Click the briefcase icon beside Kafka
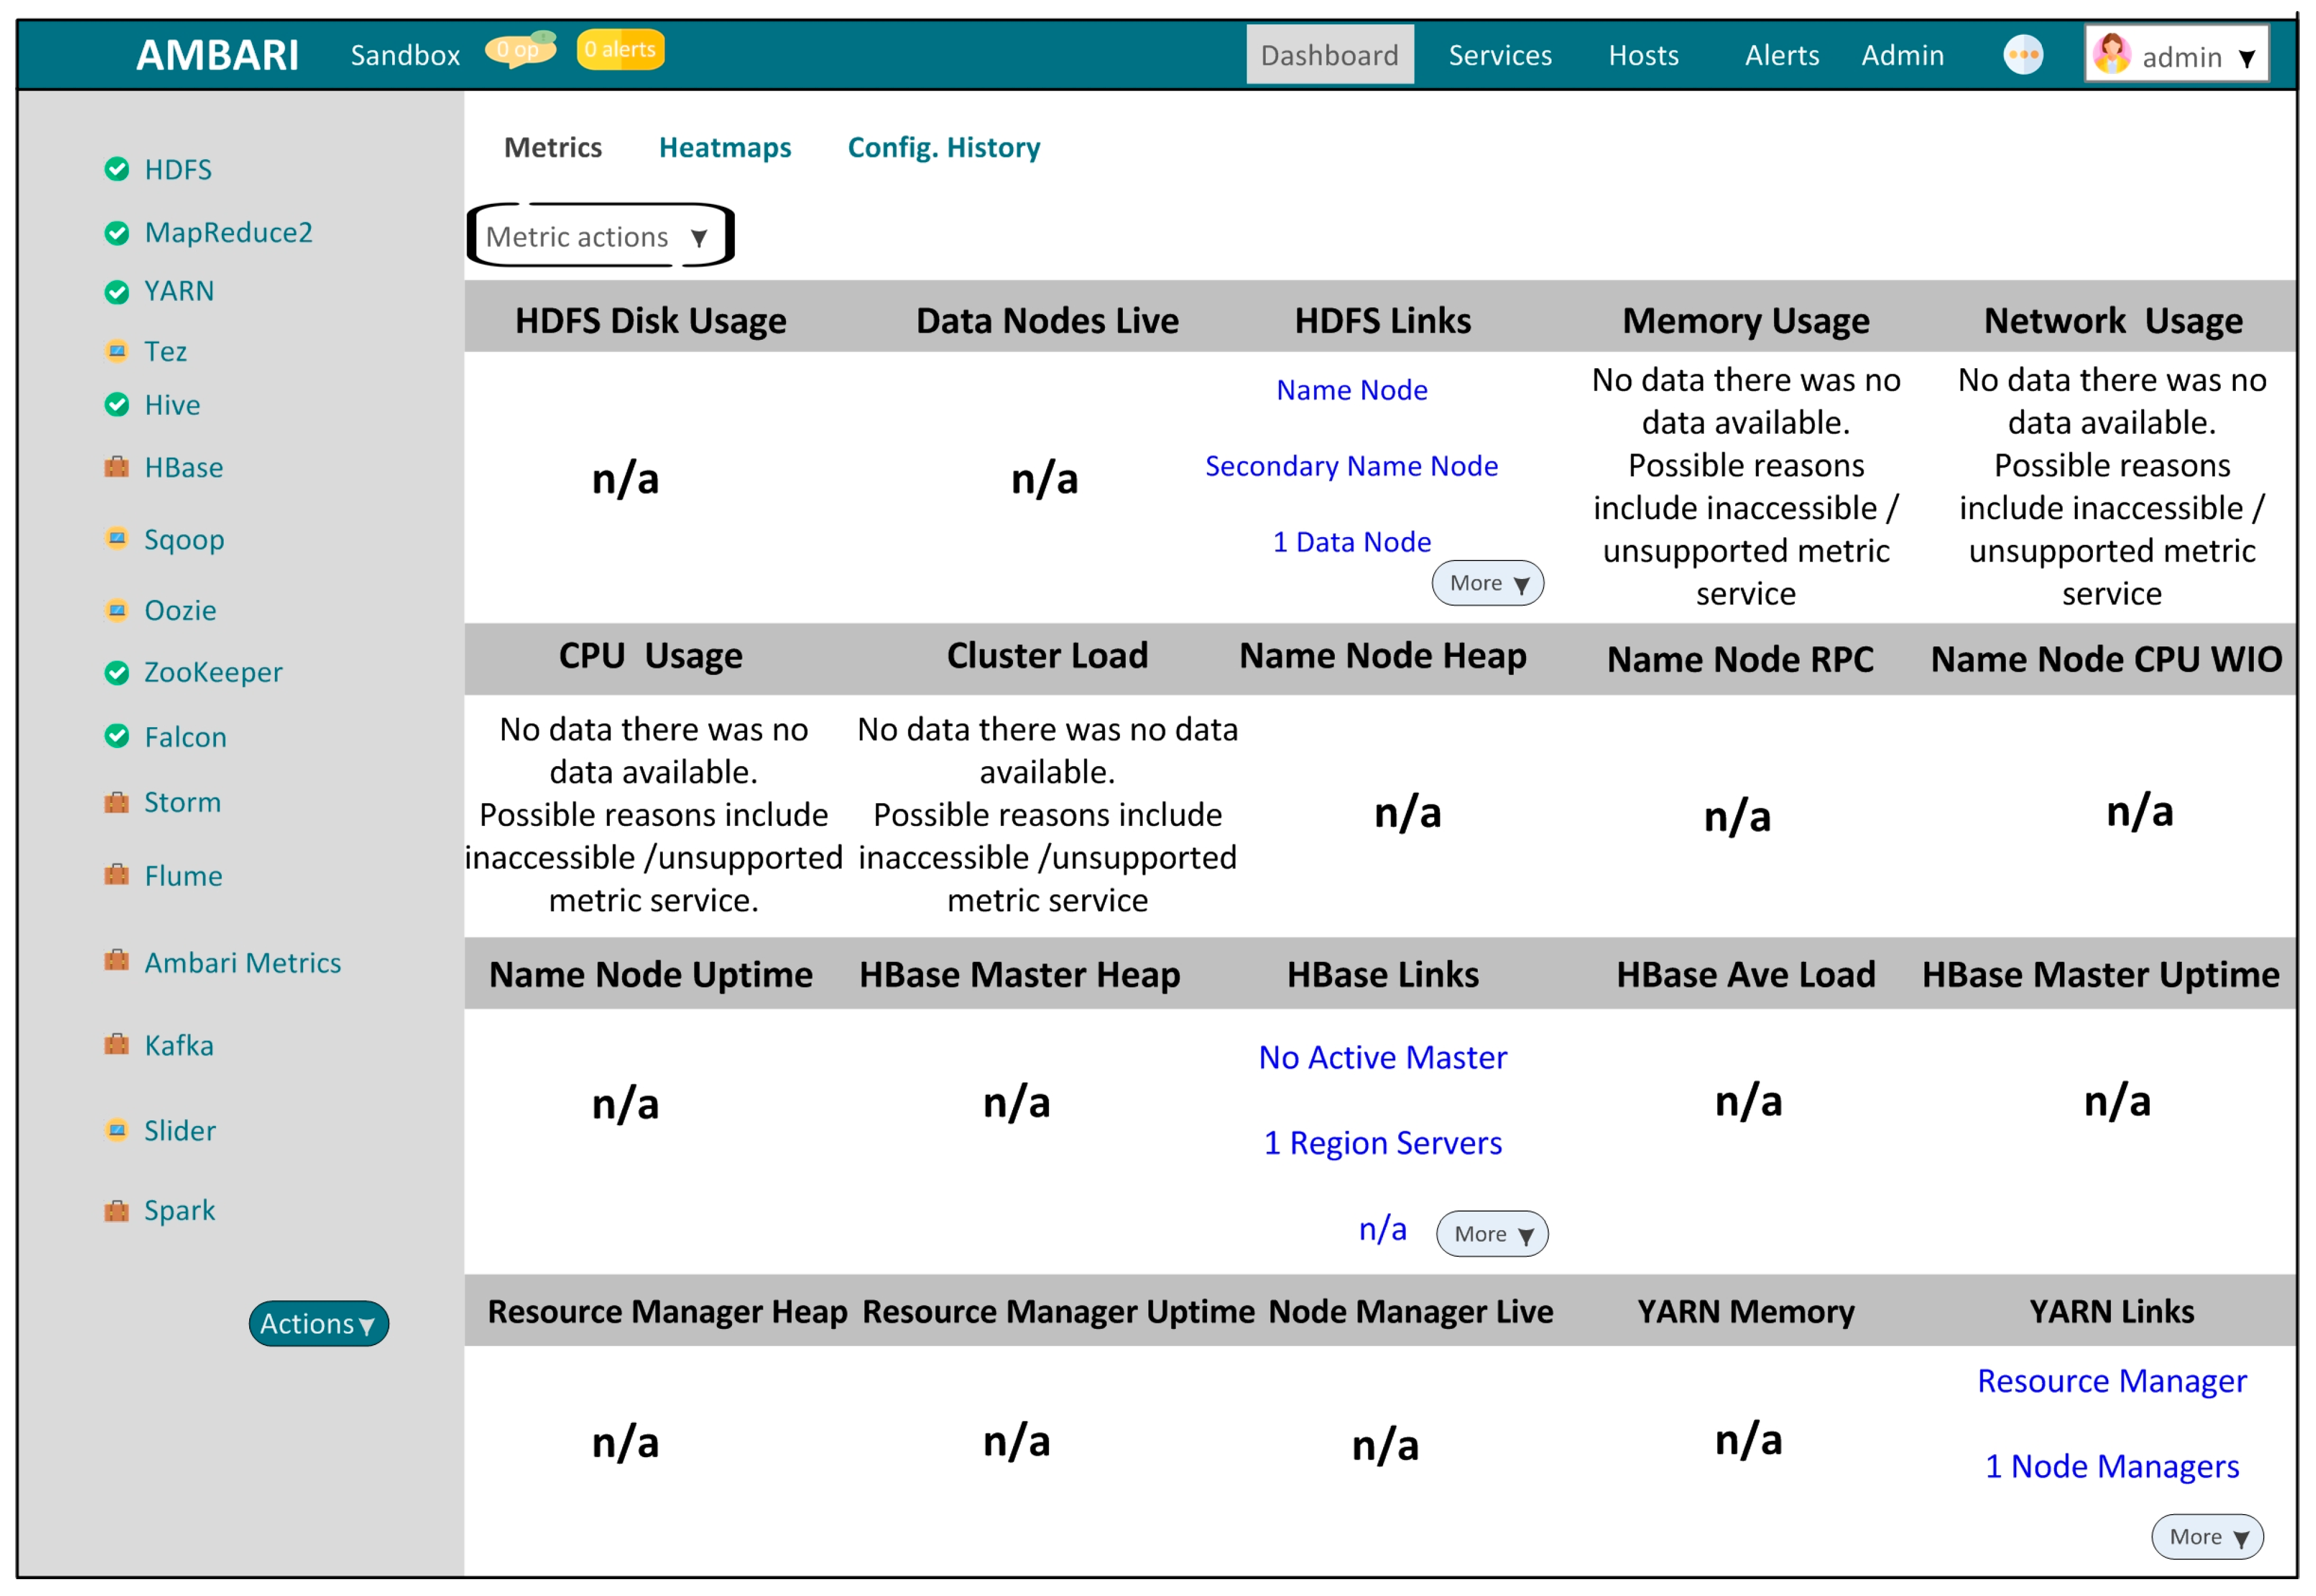The image size is (2316, 1596). pyautogui.click(x=117, y=1045)
